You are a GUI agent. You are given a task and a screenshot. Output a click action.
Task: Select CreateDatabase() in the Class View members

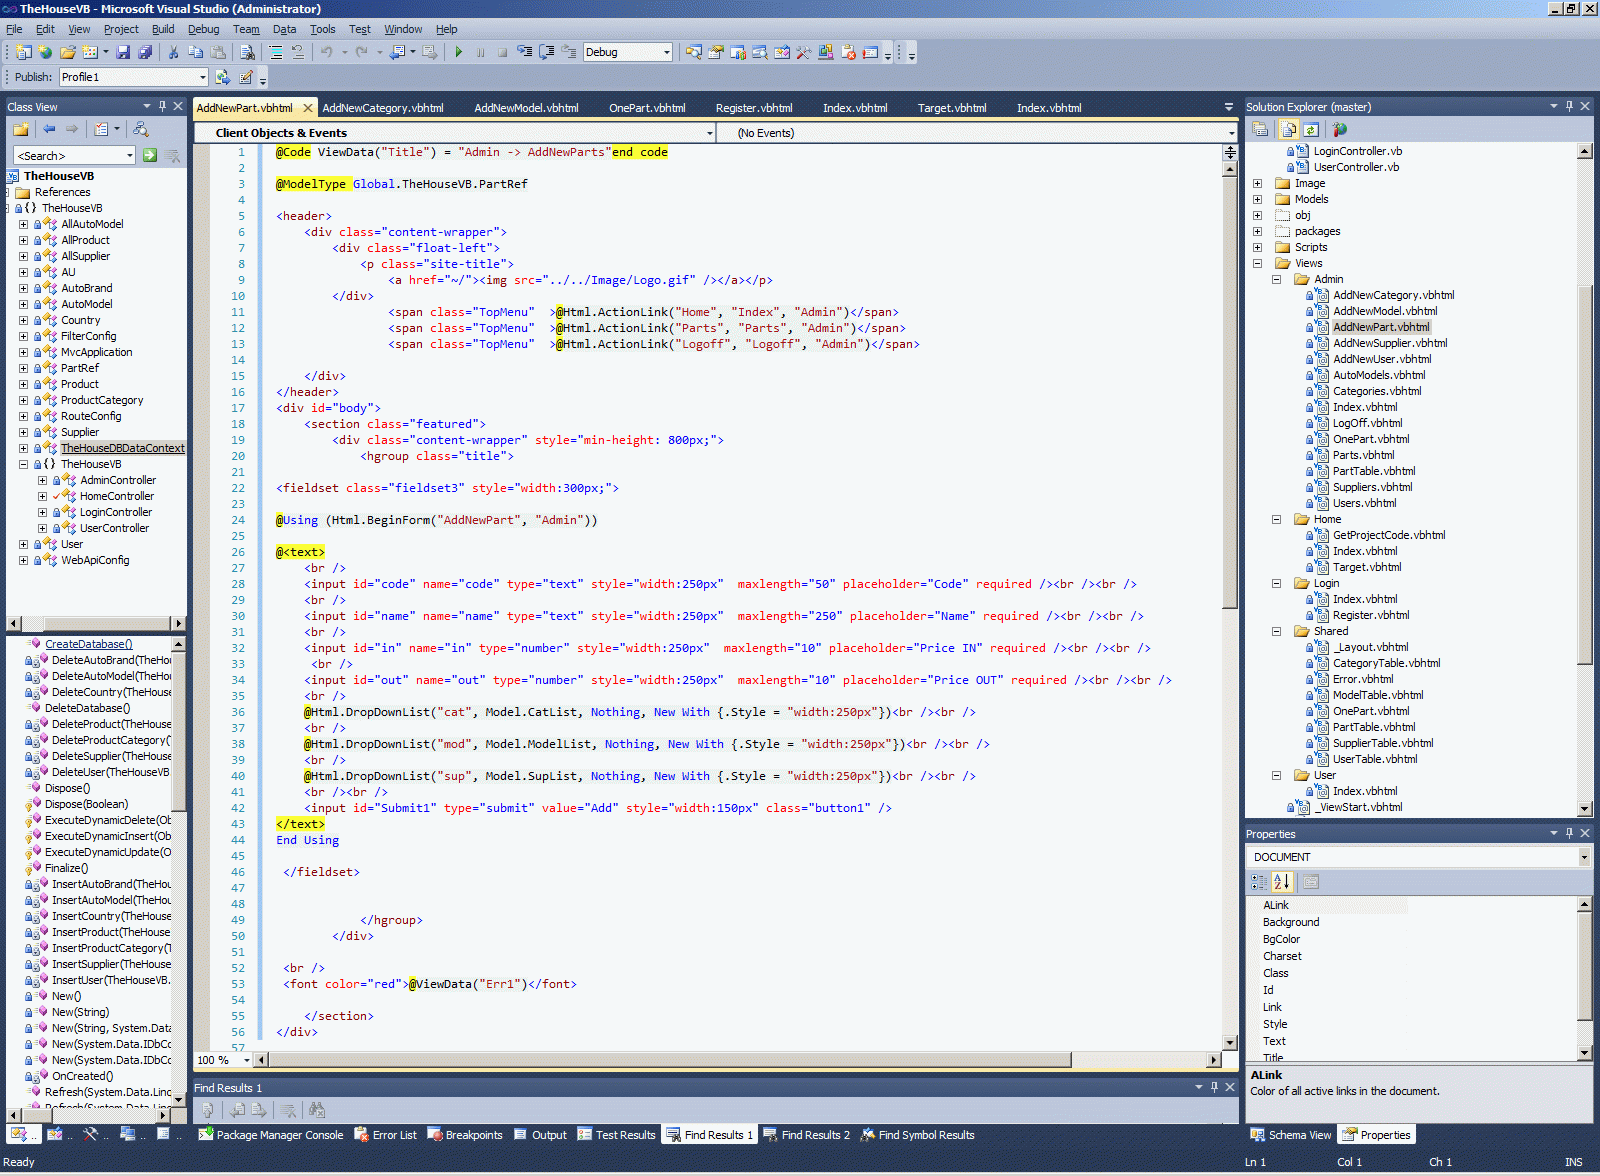pyautogui.click(x=88, y=644)
